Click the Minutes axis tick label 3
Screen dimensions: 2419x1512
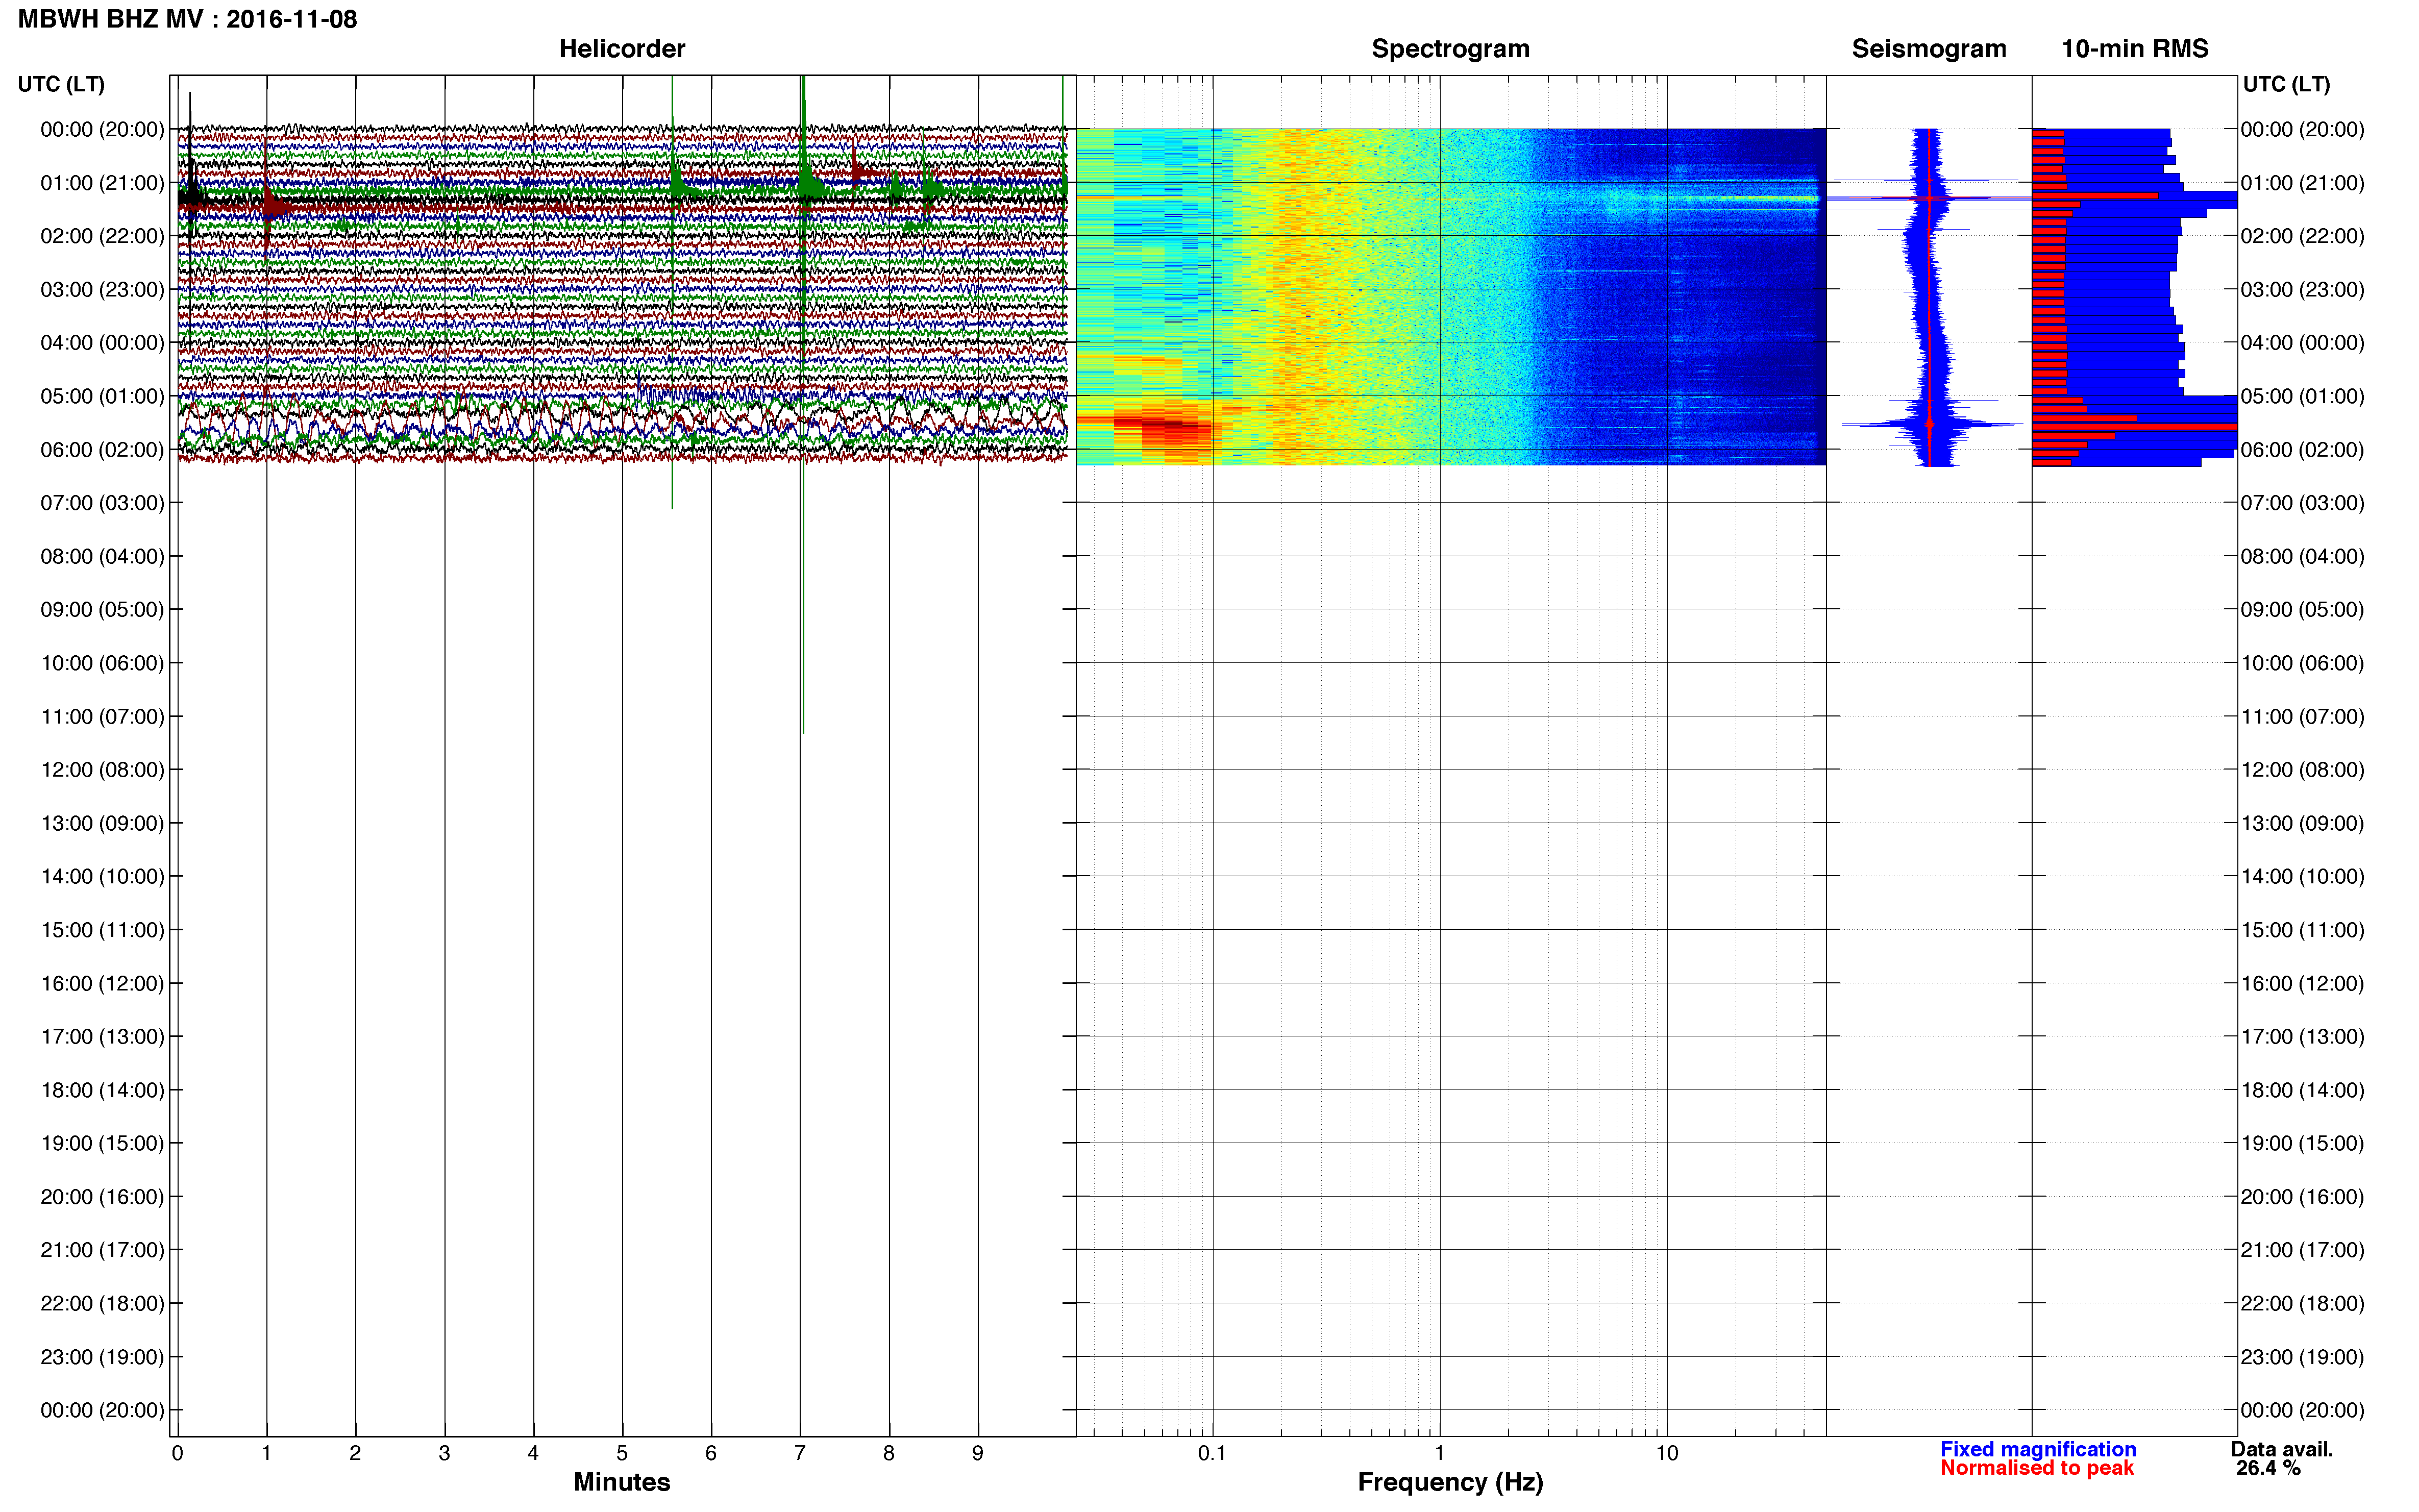click(x=444, y=1453)
